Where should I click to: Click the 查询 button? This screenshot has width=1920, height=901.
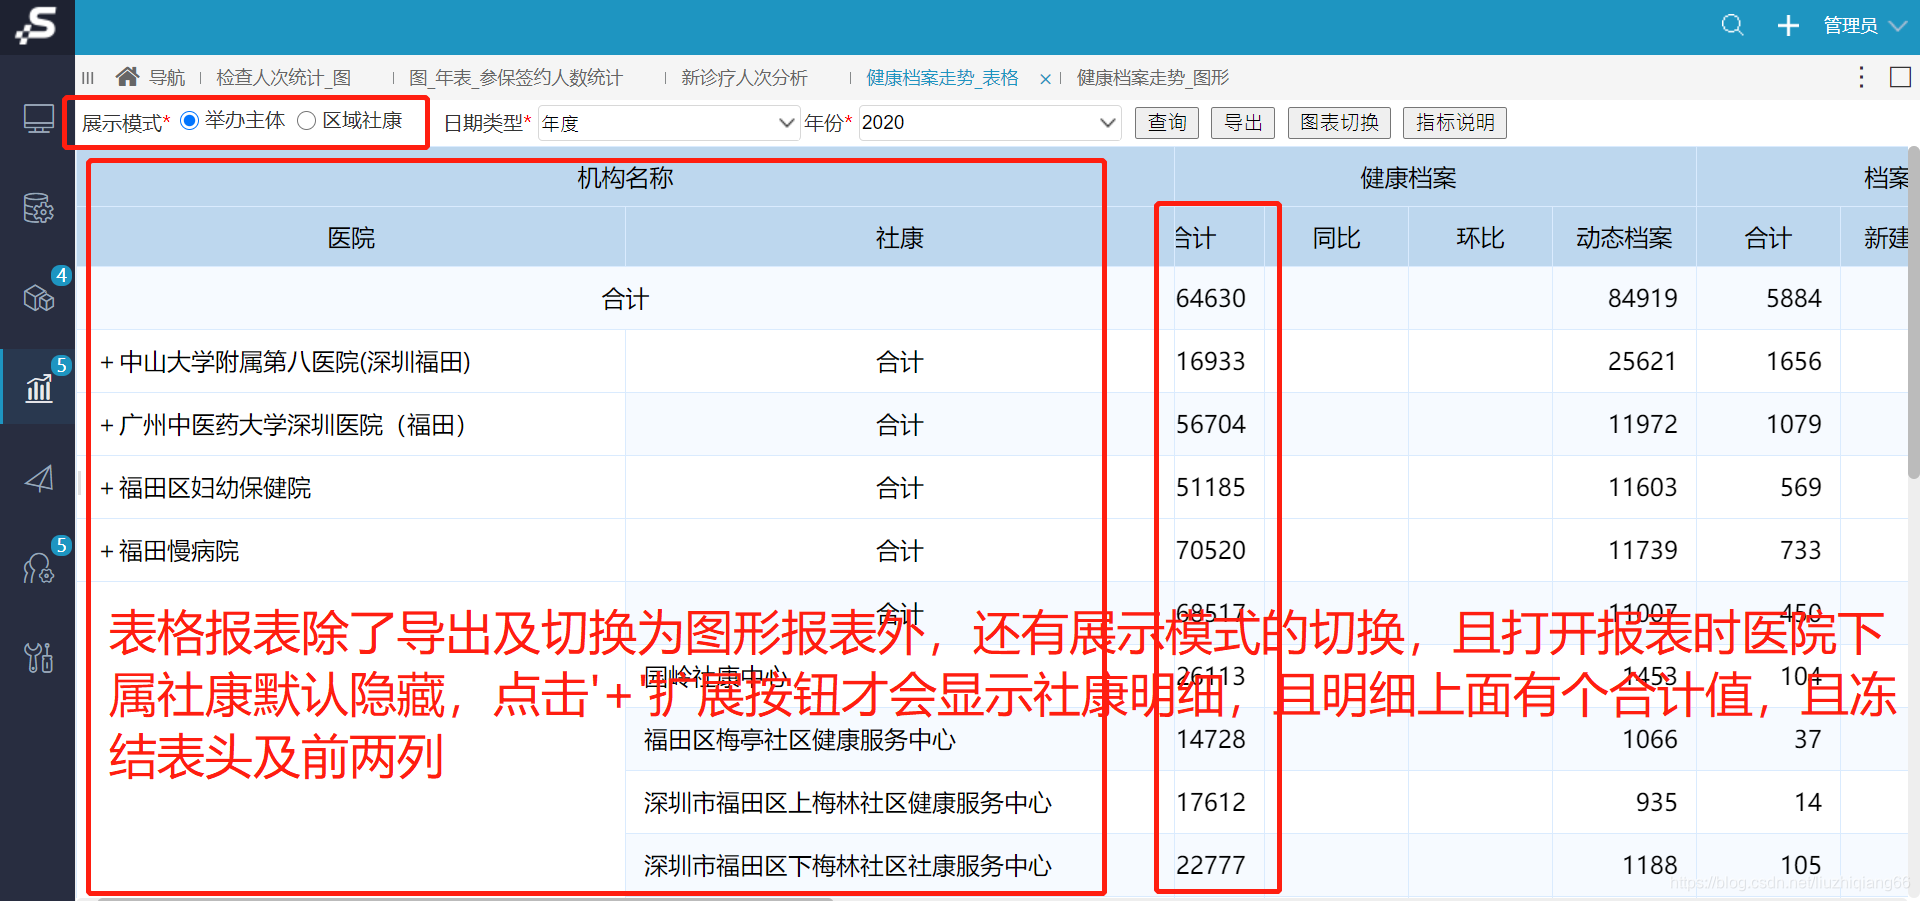tap(1167, 123)
